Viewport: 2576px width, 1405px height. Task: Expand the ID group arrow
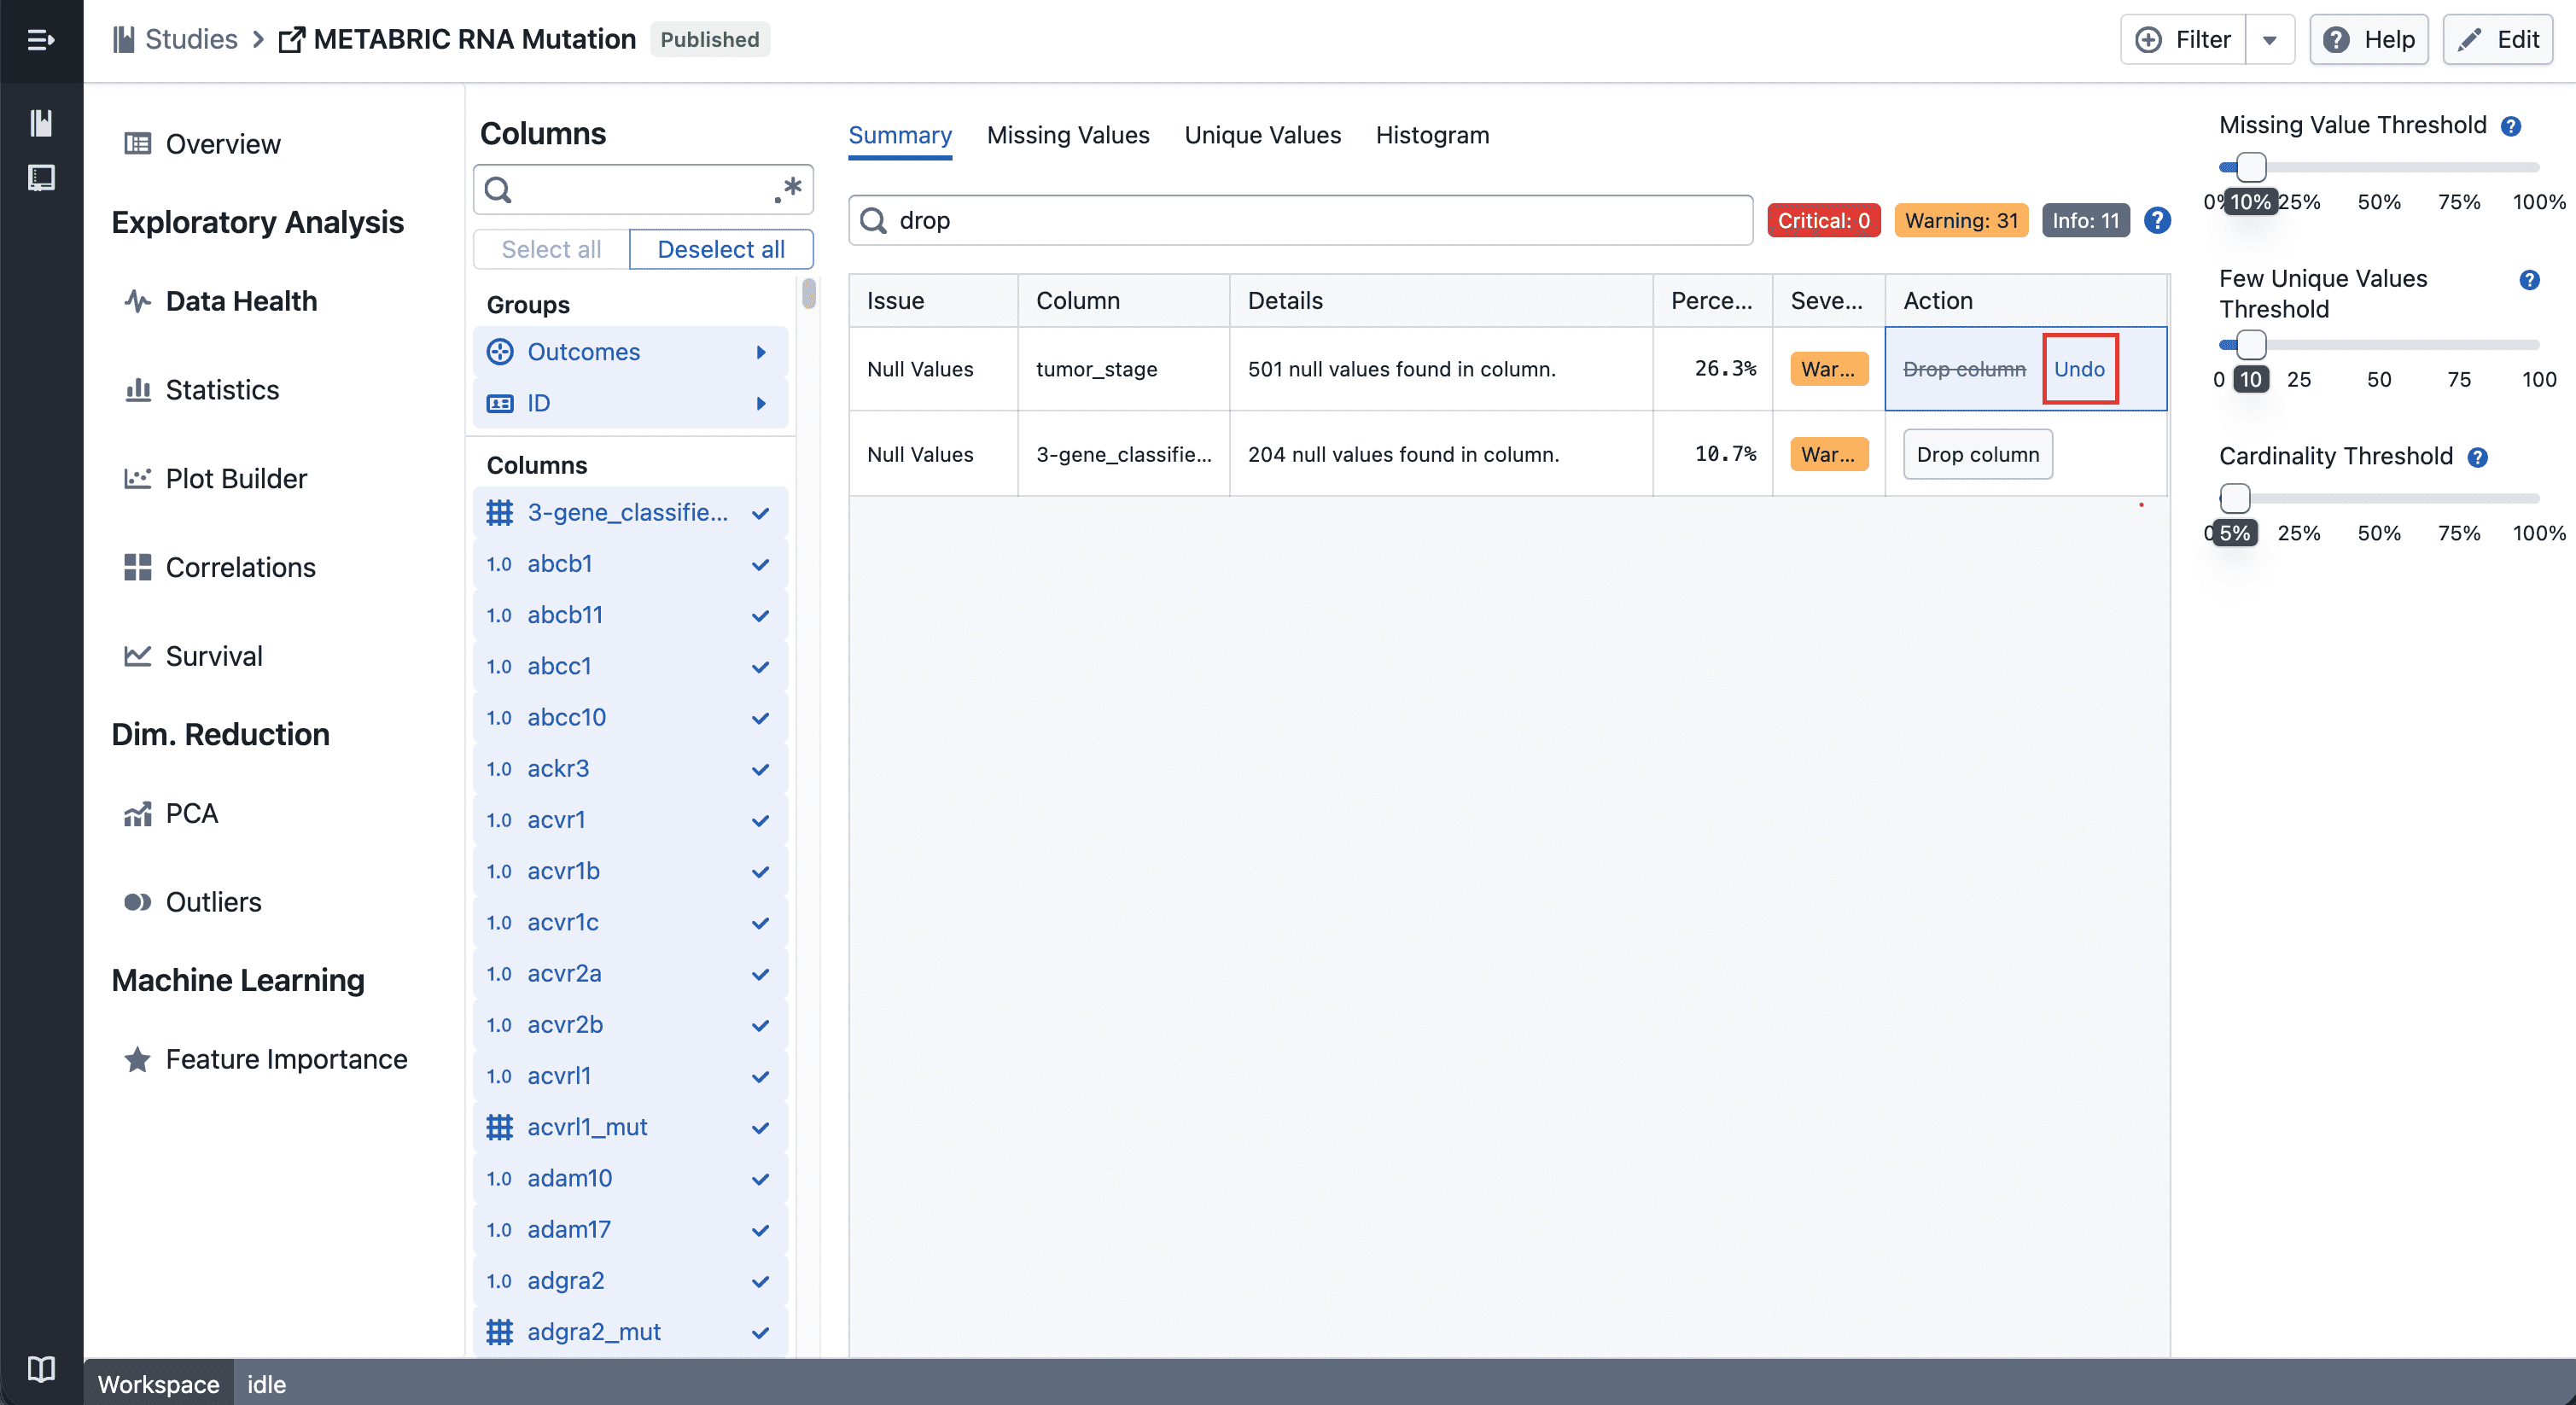coord(761,403)
